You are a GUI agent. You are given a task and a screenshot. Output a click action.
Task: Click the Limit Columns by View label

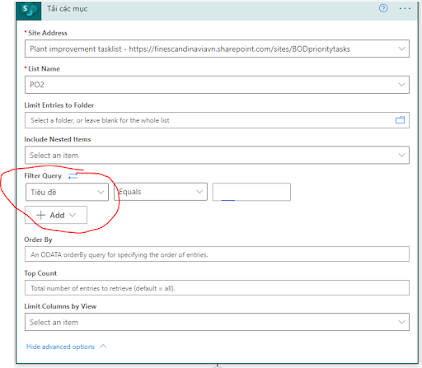point(60,306)
